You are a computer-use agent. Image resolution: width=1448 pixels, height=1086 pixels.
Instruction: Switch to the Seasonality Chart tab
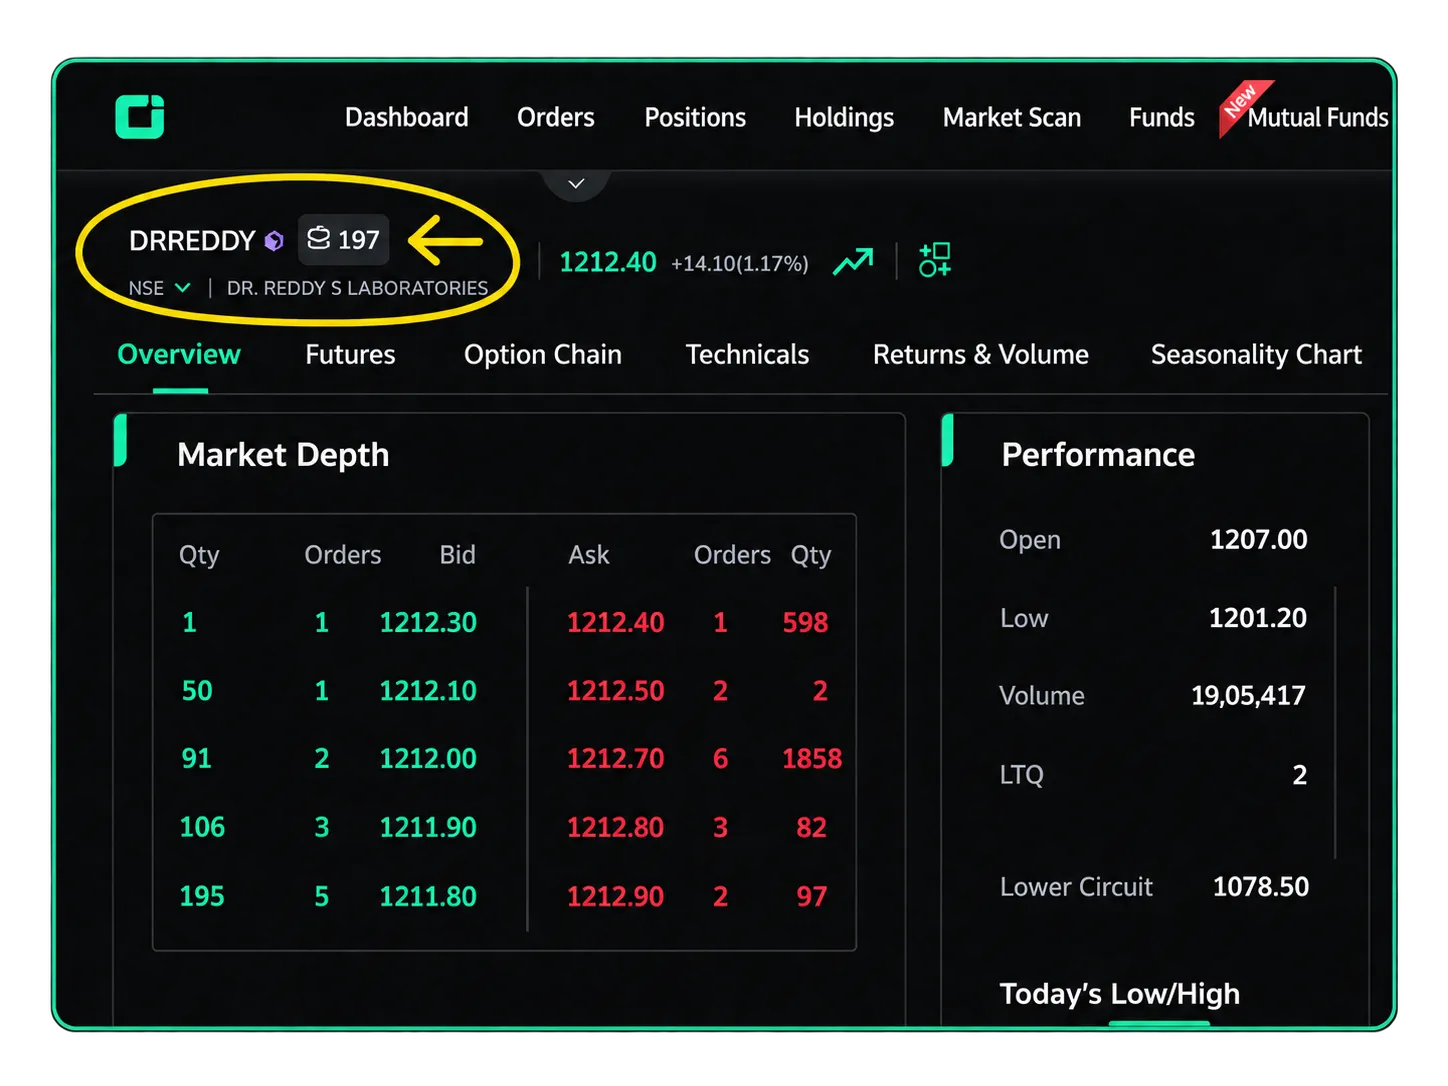tap(1256, 355)
